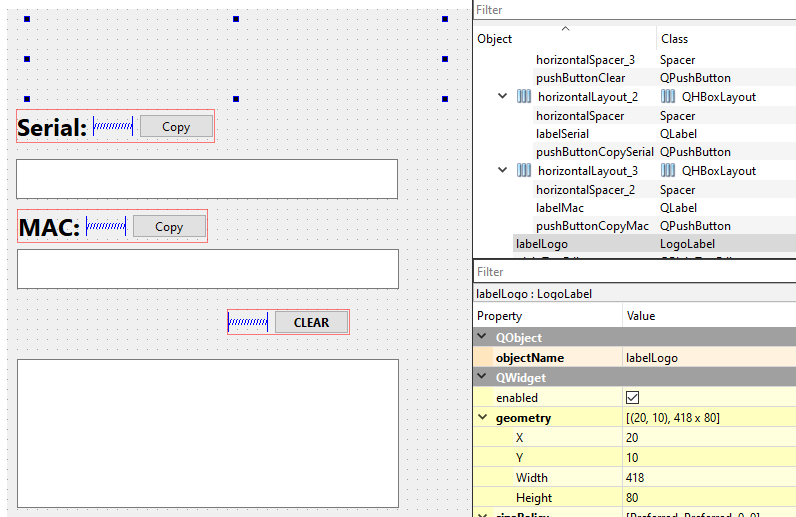
Task: Click QHBoxLayout class icon for horizontalLayout_3
Action: pyautogui.click(x=667, y=171)
